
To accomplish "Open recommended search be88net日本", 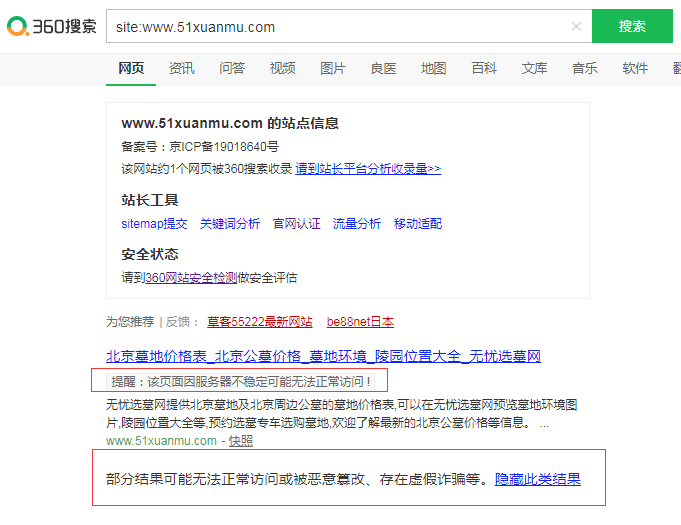I will pyautogui.click(x=360, y=322).
